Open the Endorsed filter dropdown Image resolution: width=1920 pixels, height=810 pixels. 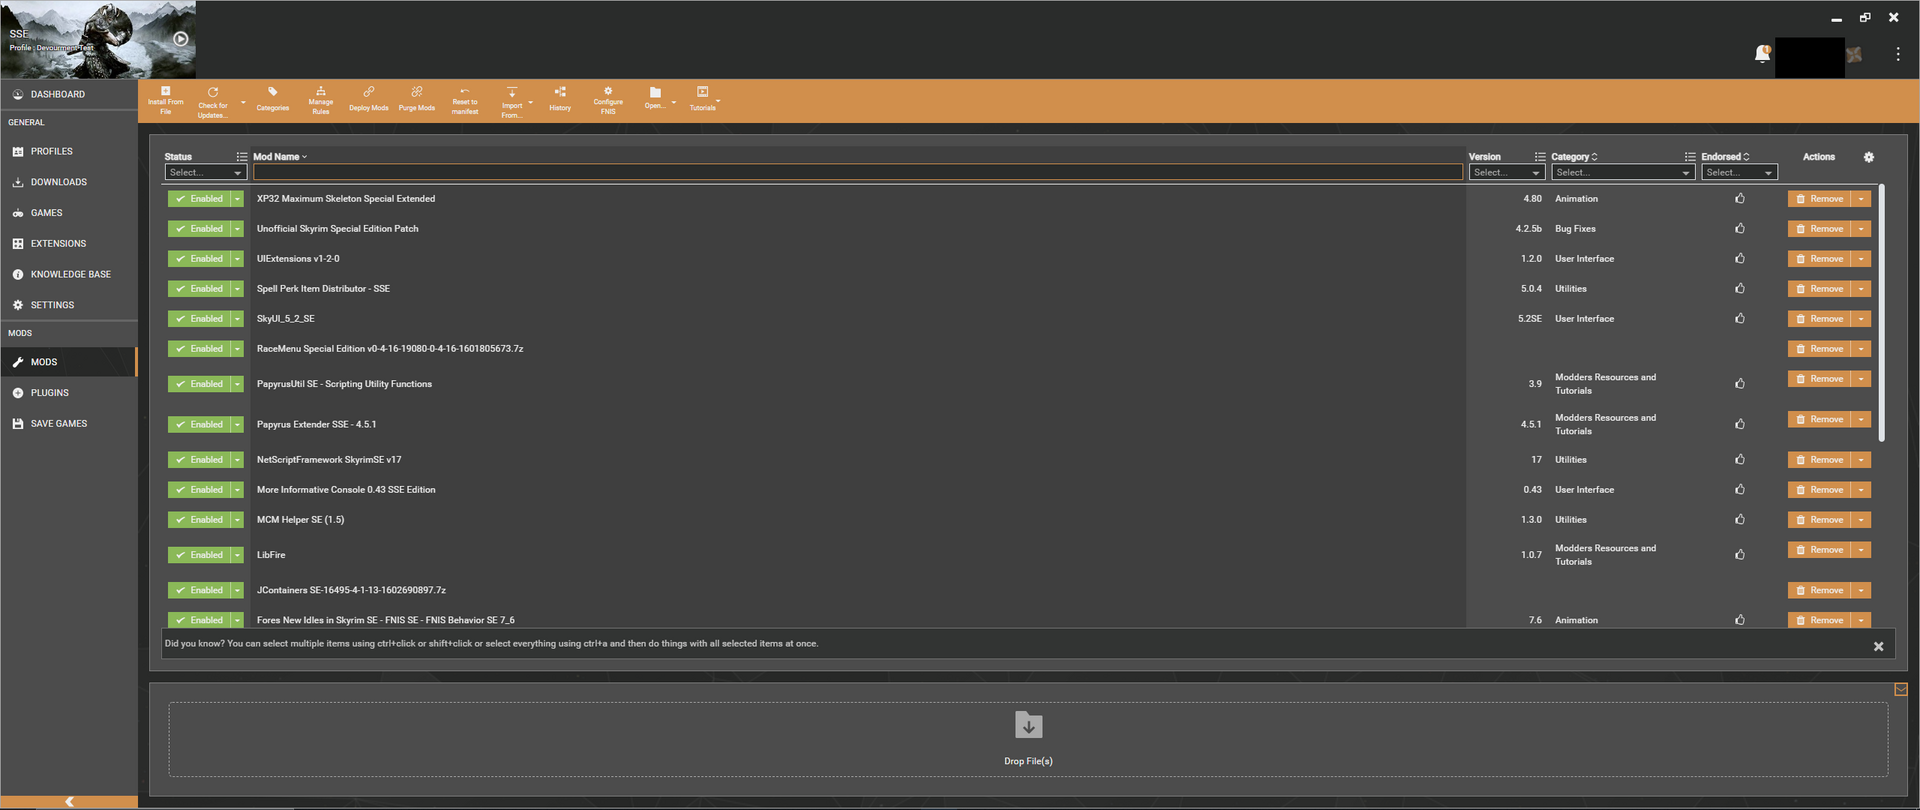point(1739,173)
